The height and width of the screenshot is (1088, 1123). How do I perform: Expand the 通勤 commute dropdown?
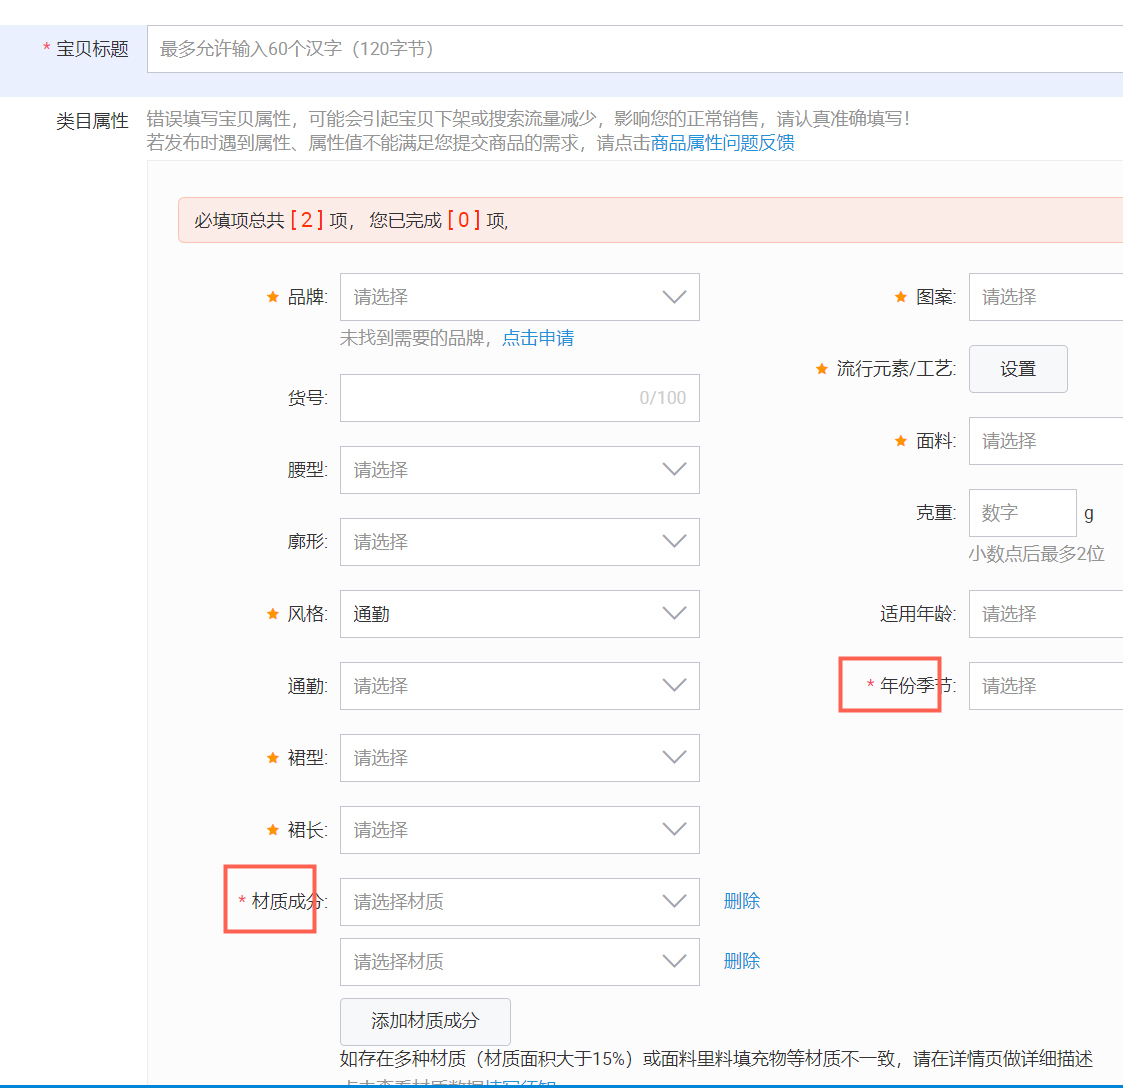519,686
